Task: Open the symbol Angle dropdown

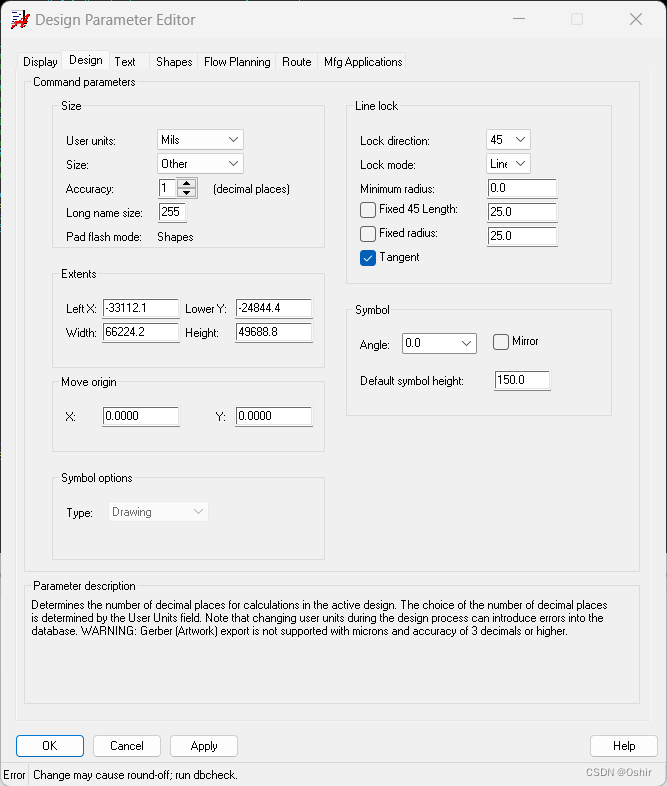Action: pyautogui.click(x=439, y=344)
